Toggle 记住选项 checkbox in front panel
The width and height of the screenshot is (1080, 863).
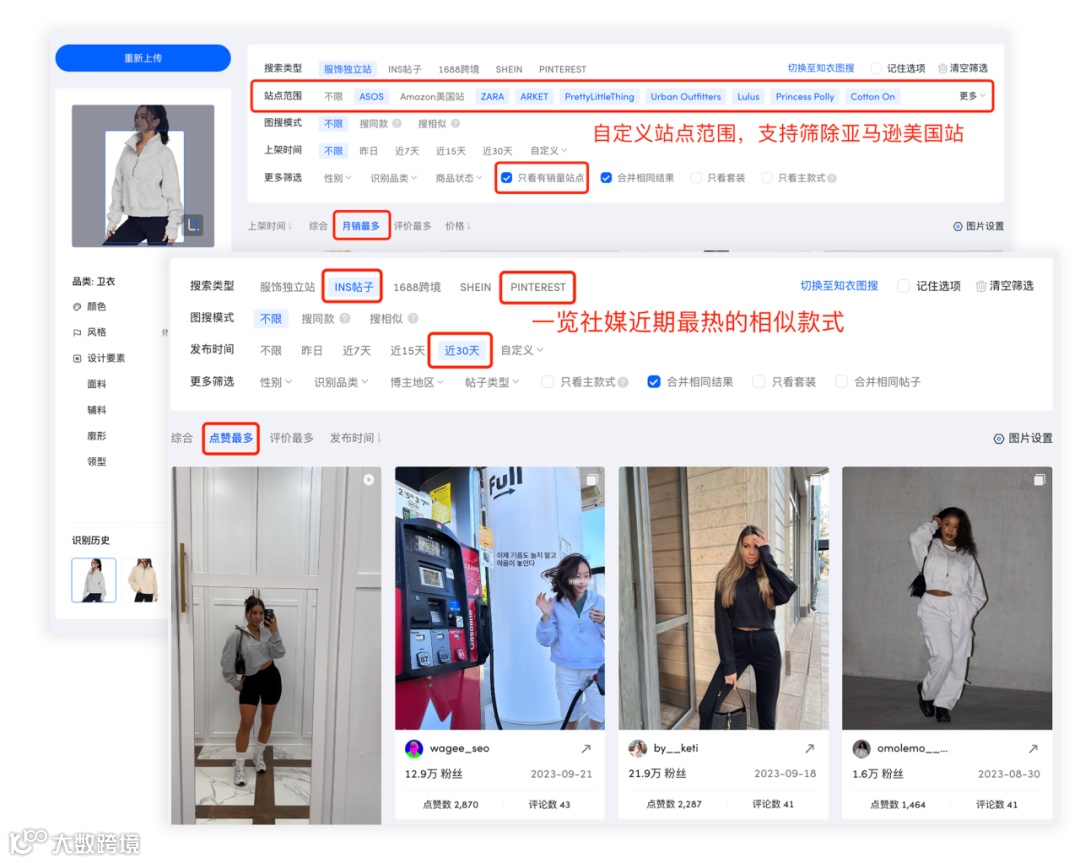point(903,286)
